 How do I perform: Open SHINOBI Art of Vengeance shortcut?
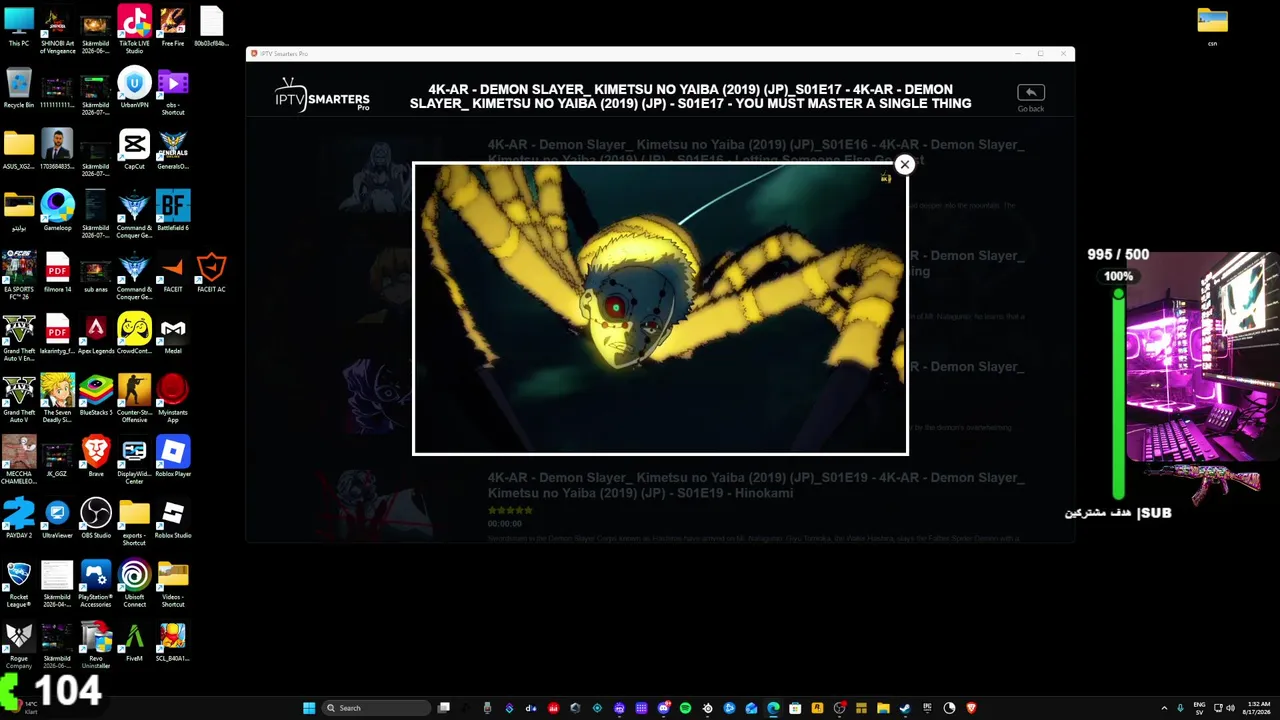coord(57,28)
